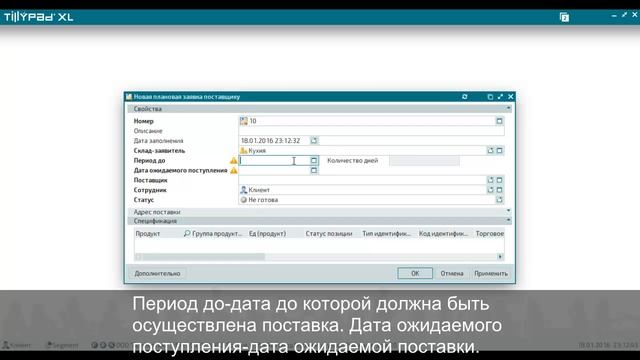The width and height of the screenshot is (640, 360).
Task: Click reset arrow icon beside Дата заполнения value
Action: (313, 140)
